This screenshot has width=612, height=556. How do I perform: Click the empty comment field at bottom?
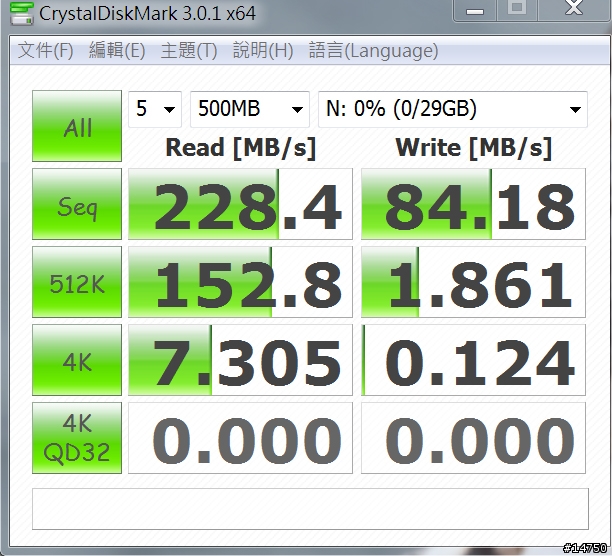(x=310, y=509)
